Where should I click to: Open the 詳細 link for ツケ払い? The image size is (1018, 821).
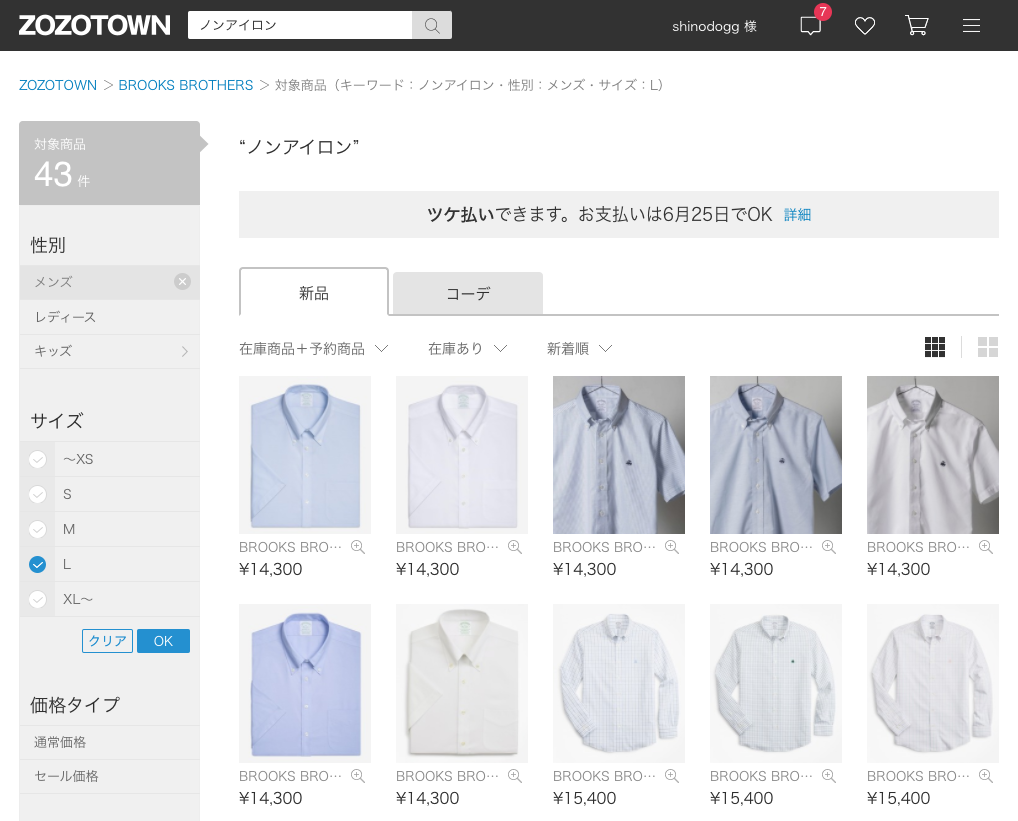pyautogui.click(x=797, y=215)
